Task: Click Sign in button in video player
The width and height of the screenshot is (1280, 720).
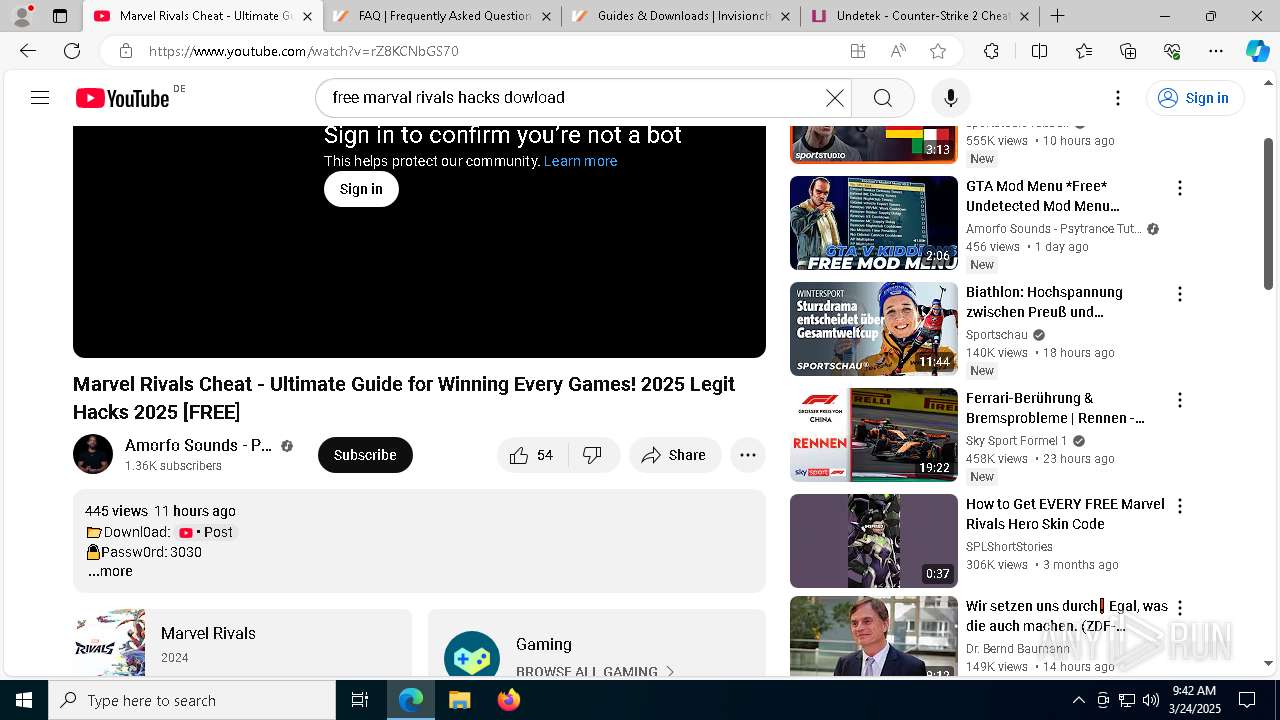Action: 361,189
